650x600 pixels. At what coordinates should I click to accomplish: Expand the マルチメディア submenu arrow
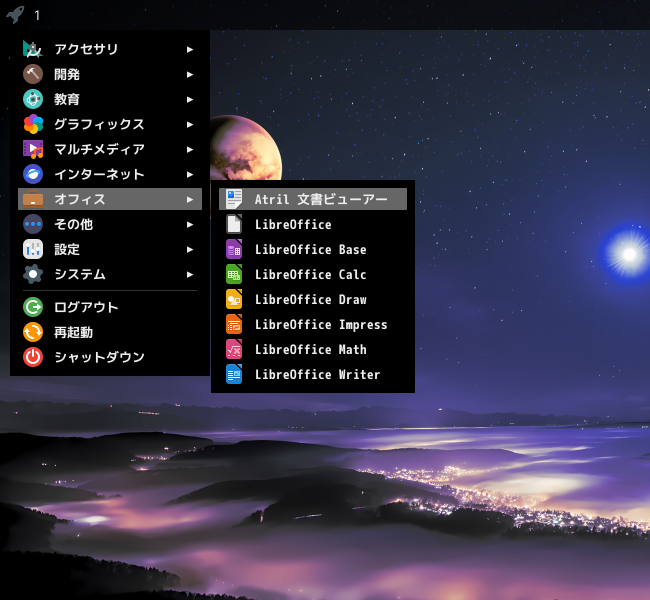190,149
